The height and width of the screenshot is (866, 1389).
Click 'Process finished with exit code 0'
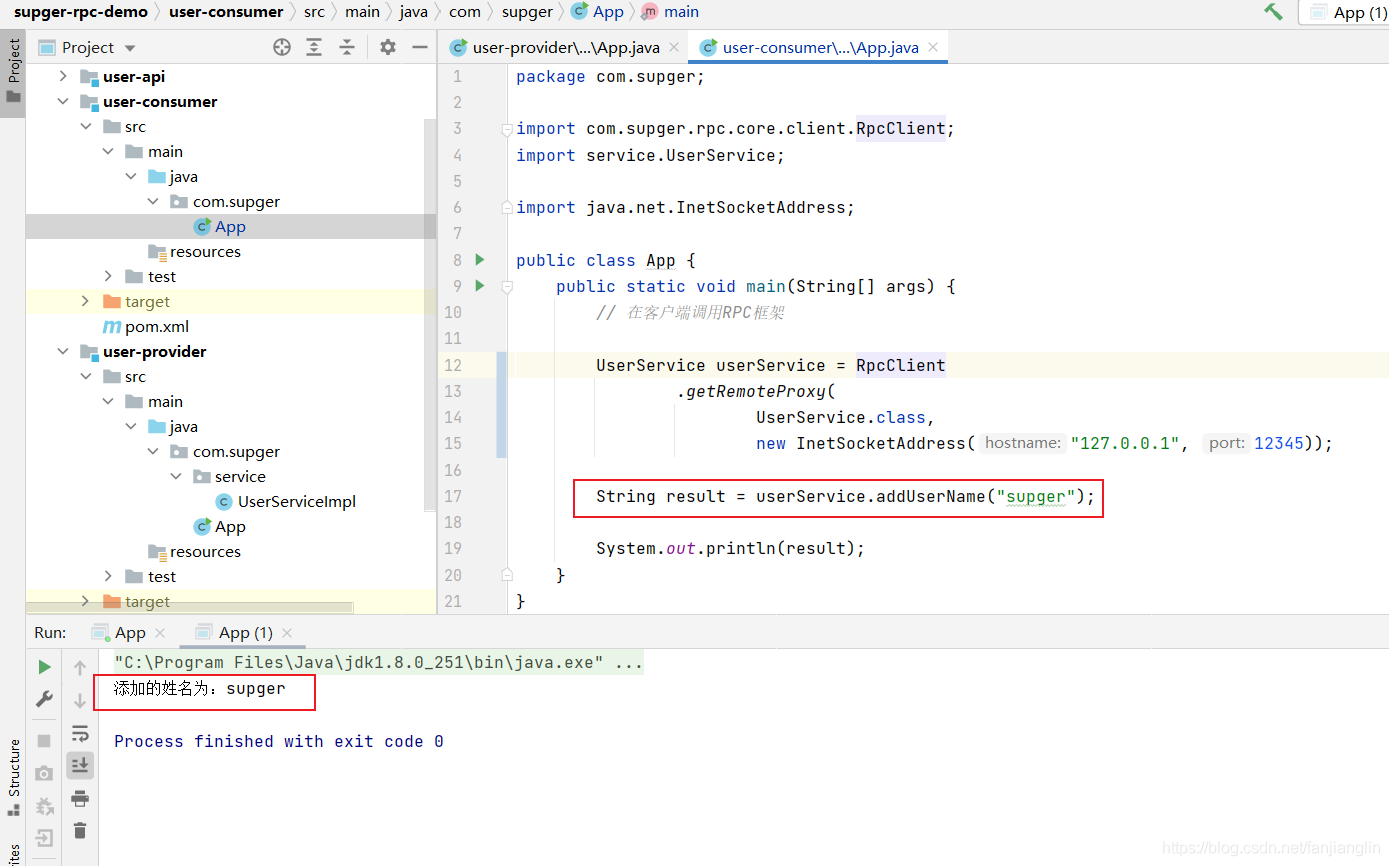(x=279, y=741)
